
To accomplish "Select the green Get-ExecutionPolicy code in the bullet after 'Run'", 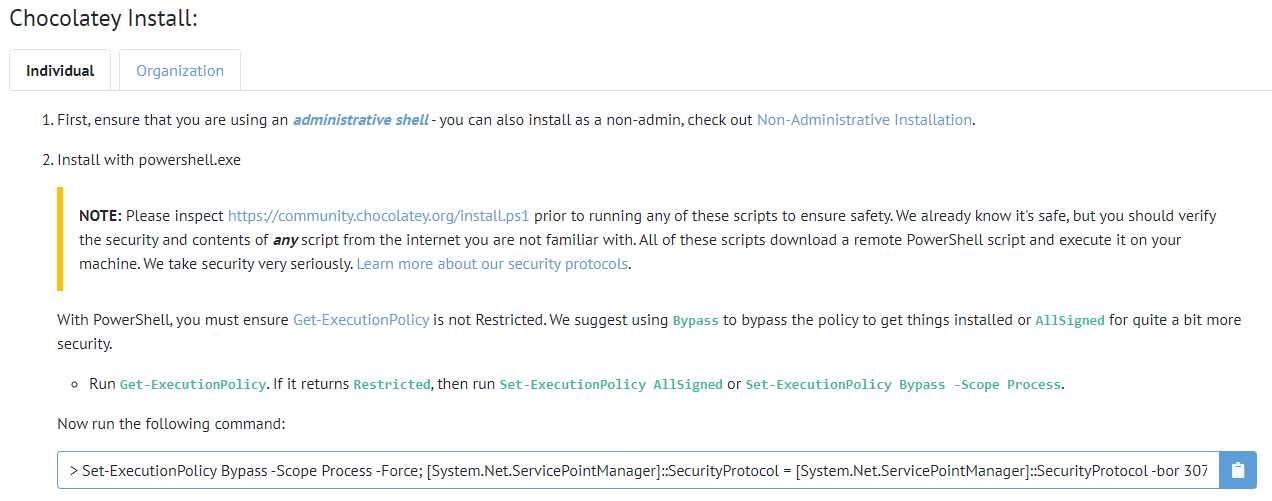I will tap(193, 385).
